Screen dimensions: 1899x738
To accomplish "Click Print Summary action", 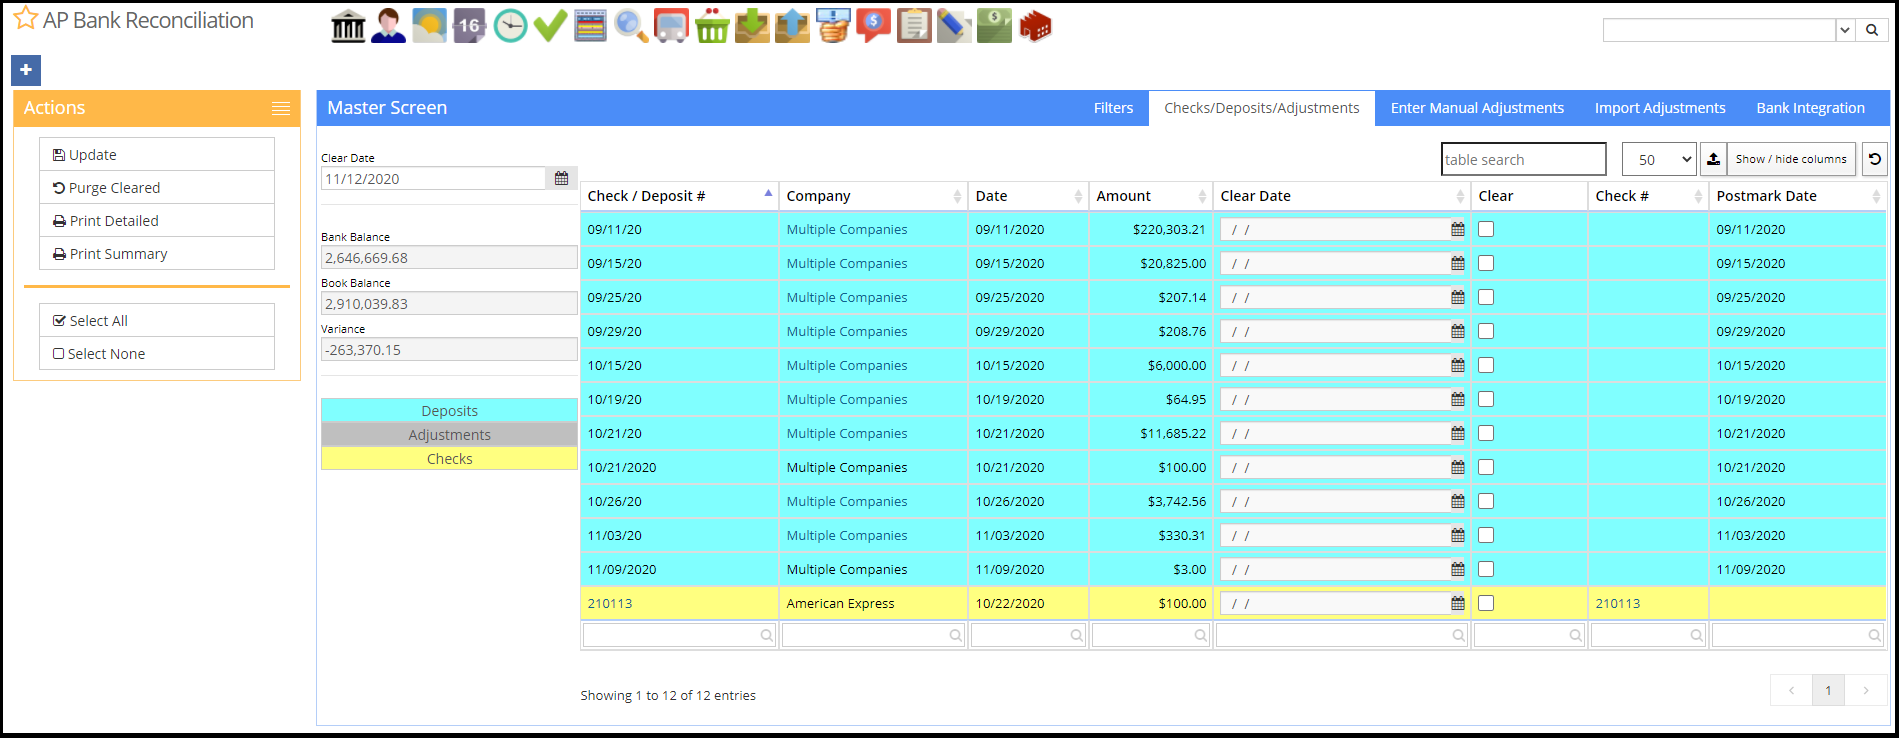I will pos(157,254).
